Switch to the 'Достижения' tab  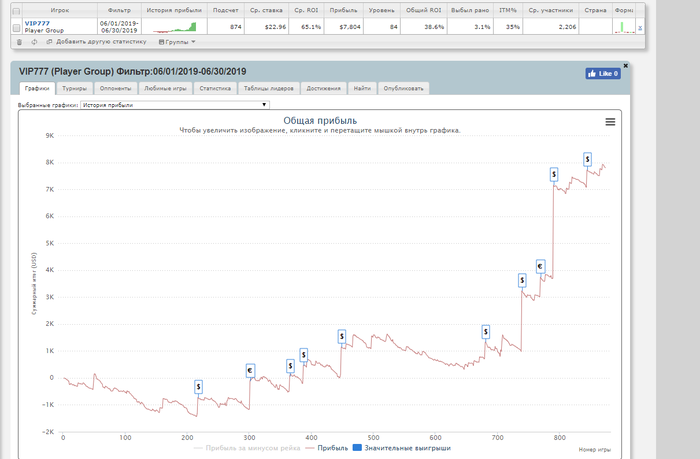pos(323,88)
